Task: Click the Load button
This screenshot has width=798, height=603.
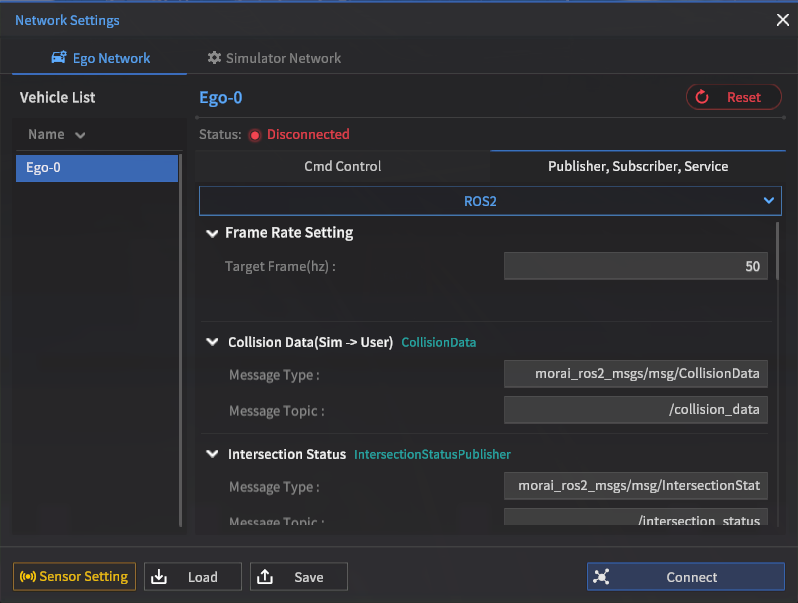Action: point(194,577)
